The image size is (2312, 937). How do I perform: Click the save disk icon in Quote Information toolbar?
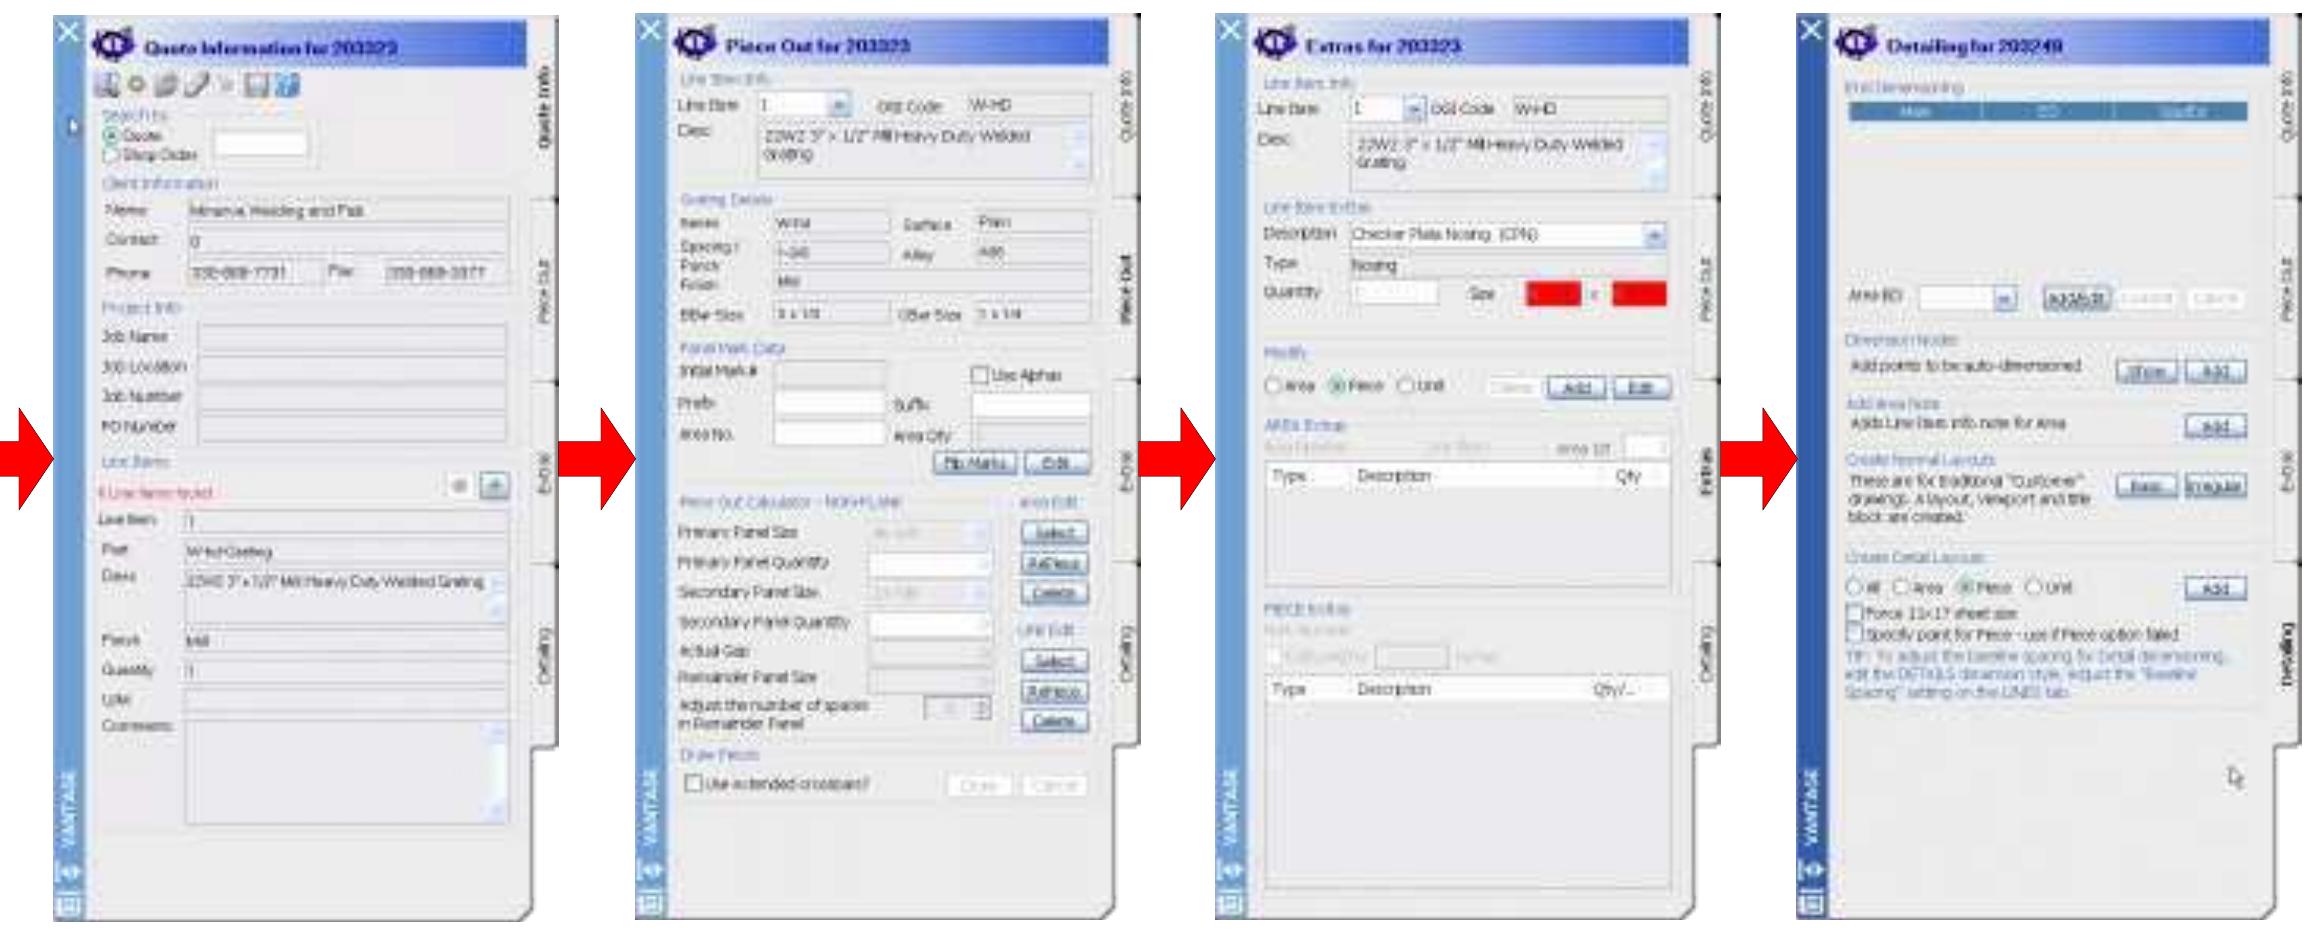pyautogui.click(x=257, y=86)
